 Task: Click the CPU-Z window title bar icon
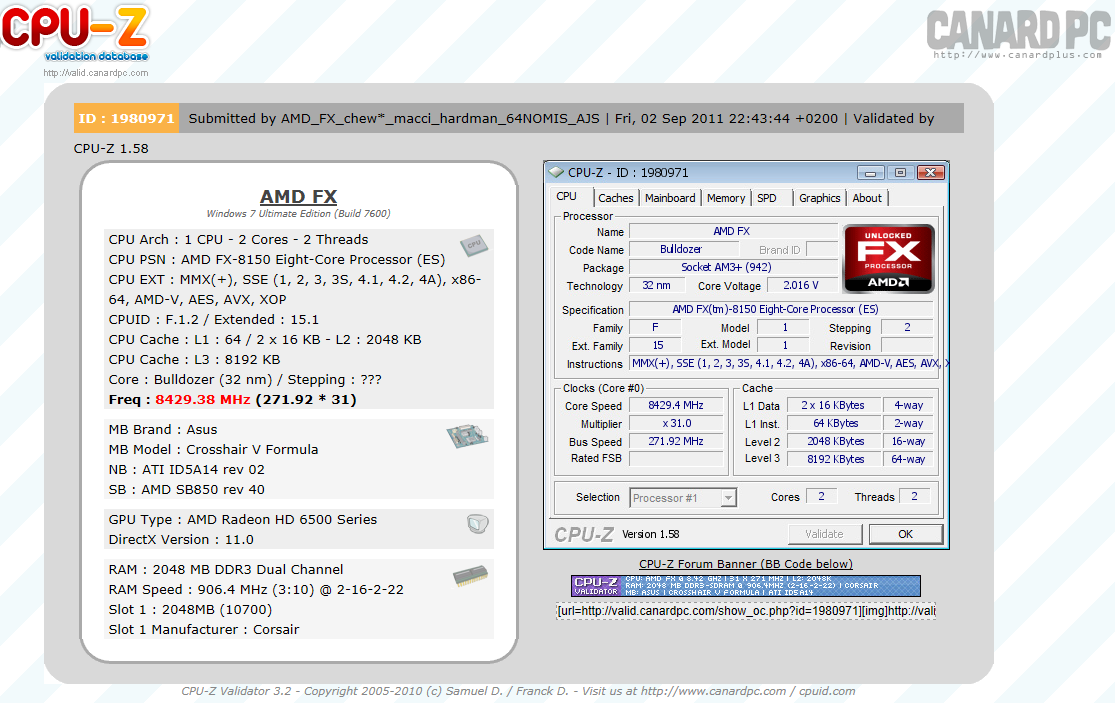coord(556,173)
